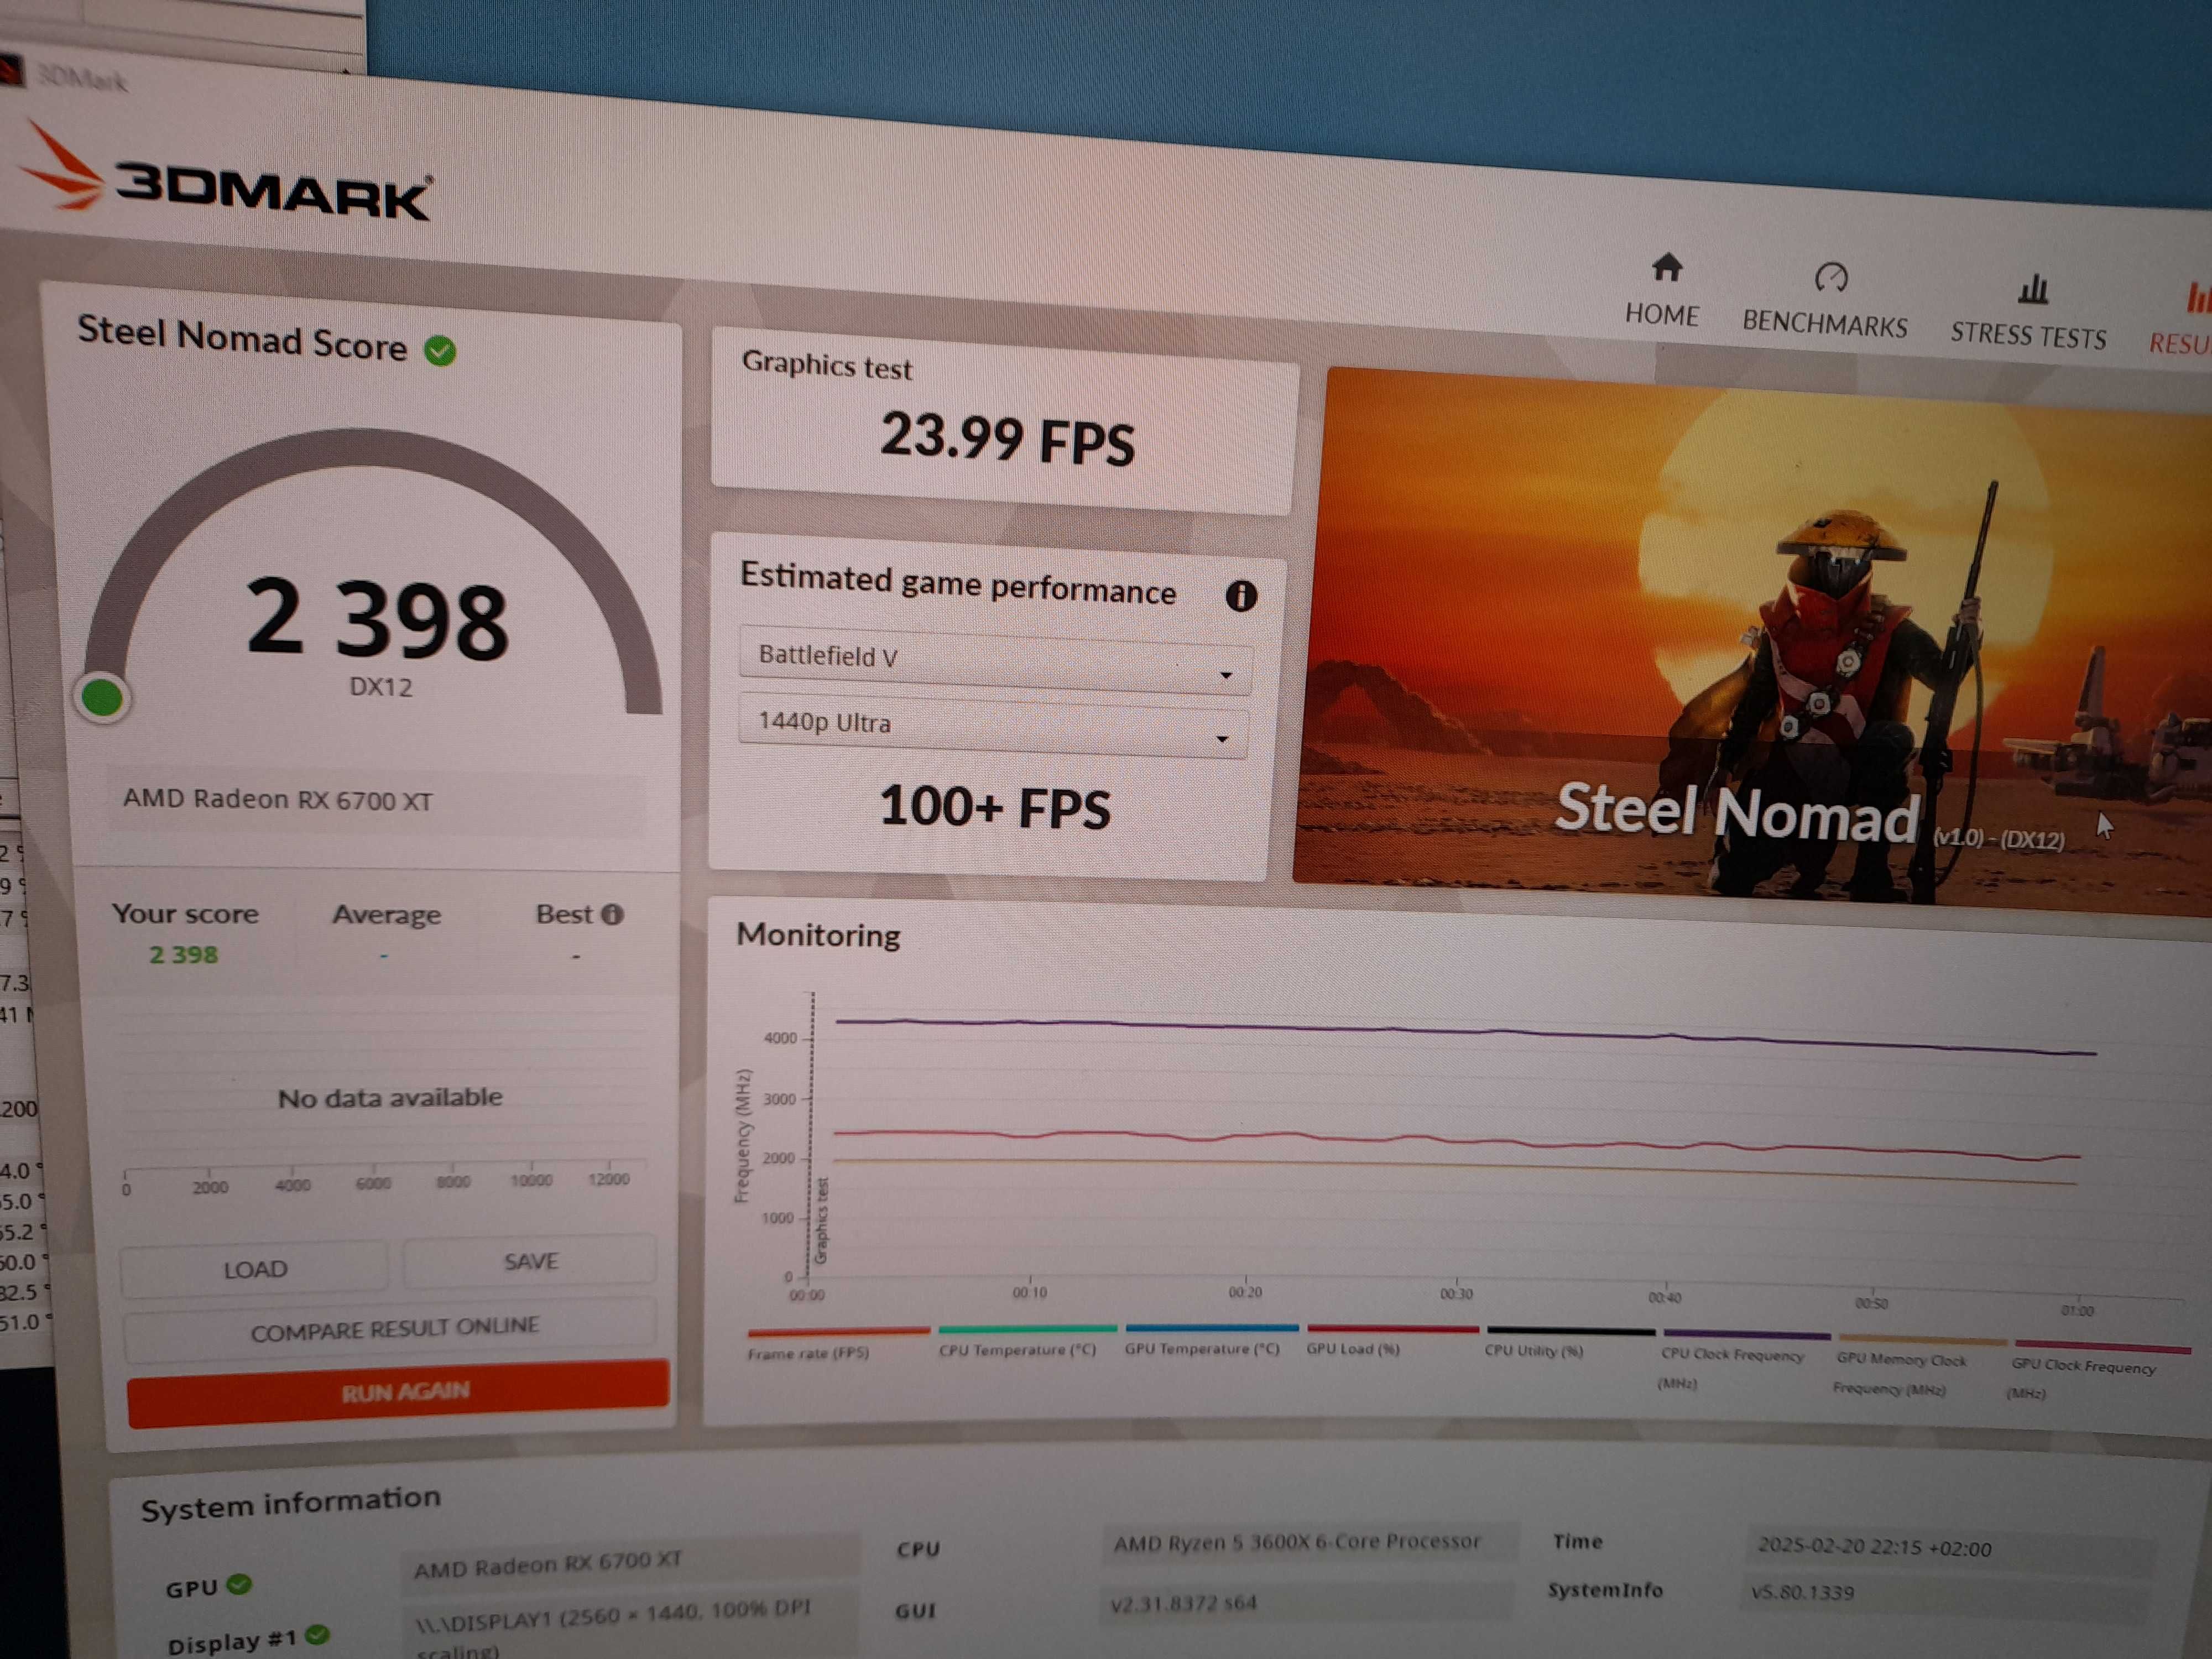The width and height of the screenshot is (2212, 1659).
Task: Click the green check next to GPU
Action: pyautogui.click(x=239, y=1584)
